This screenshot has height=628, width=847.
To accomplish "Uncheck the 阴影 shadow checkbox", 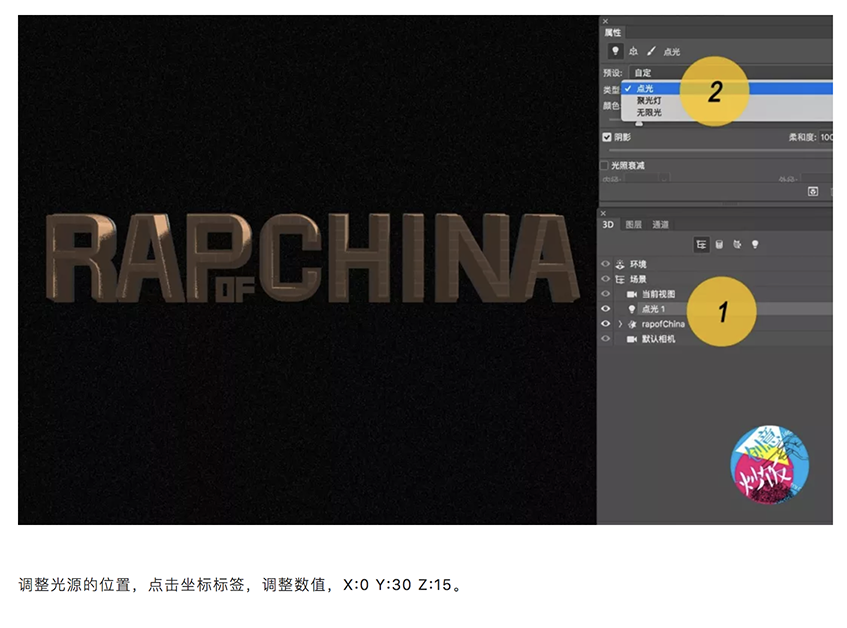I will (607, 137).
